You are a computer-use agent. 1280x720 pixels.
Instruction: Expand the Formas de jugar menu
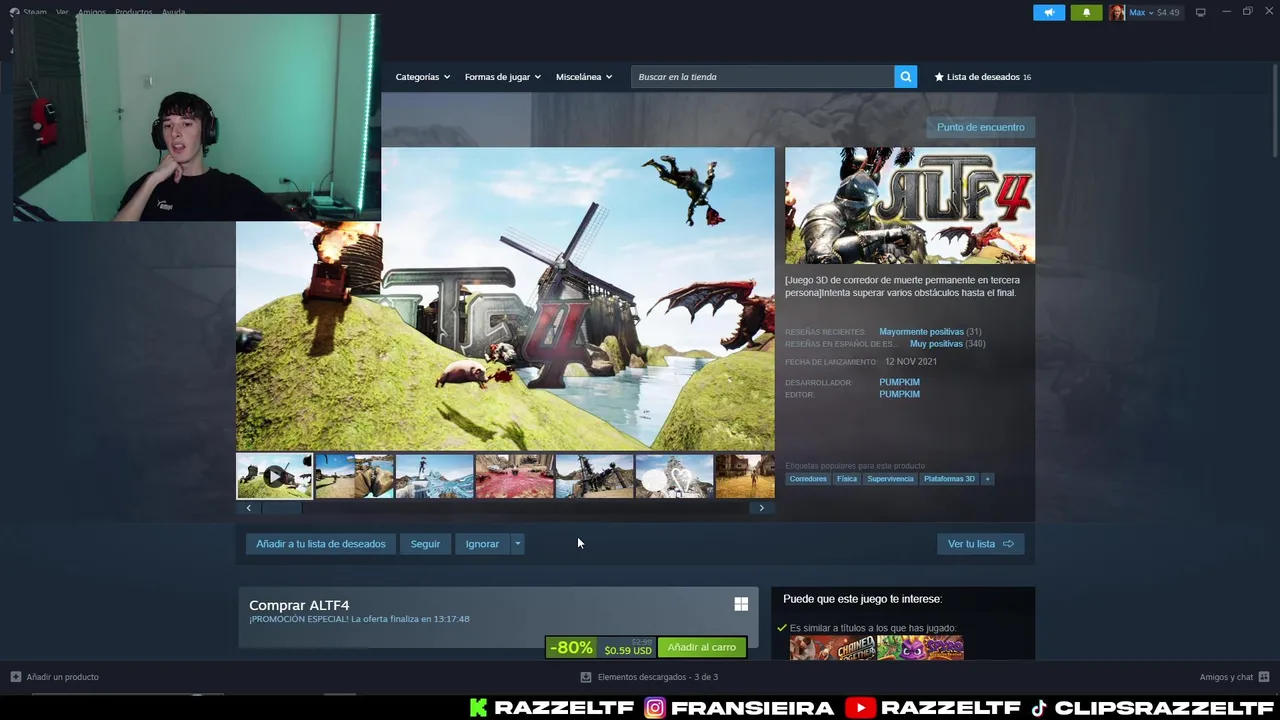[502, 77]
